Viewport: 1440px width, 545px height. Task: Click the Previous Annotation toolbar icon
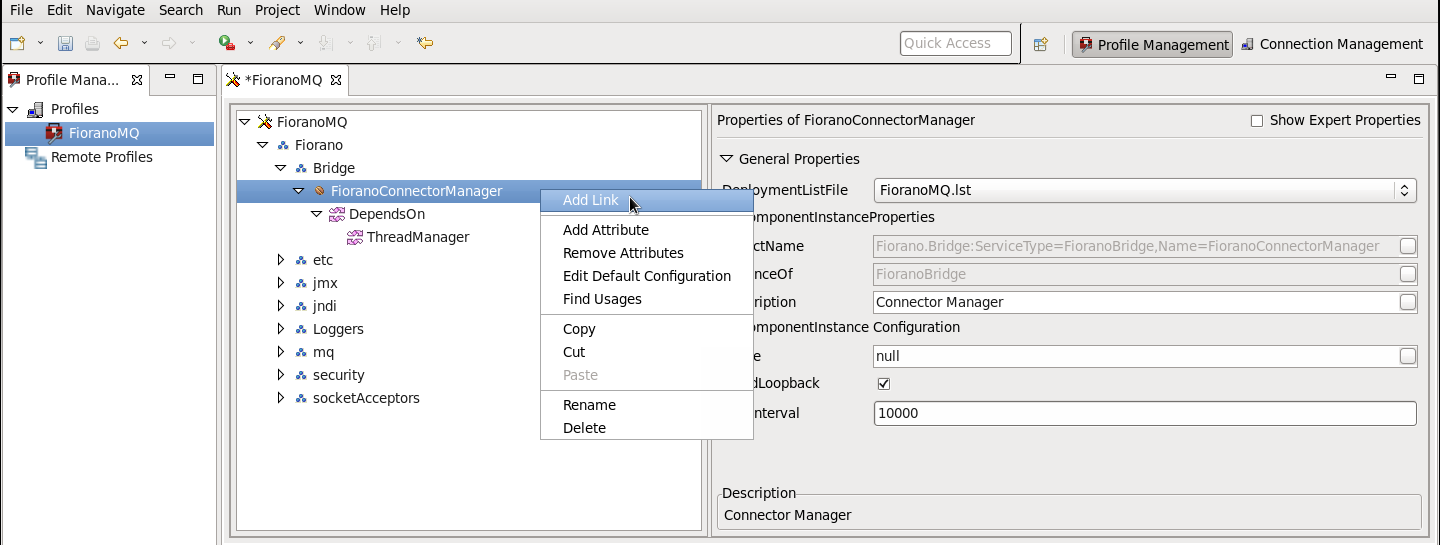point(373,43)
